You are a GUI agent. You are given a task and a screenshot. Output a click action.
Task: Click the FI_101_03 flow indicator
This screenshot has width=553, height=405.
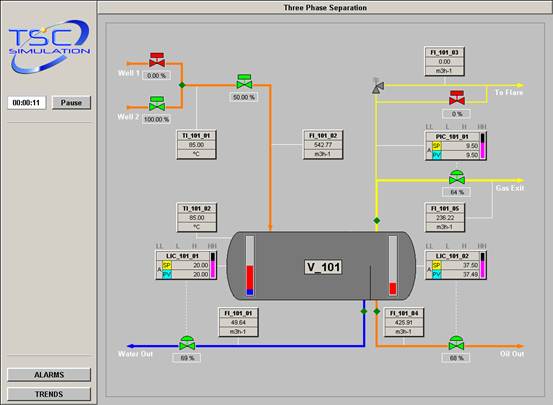[444, 61]
